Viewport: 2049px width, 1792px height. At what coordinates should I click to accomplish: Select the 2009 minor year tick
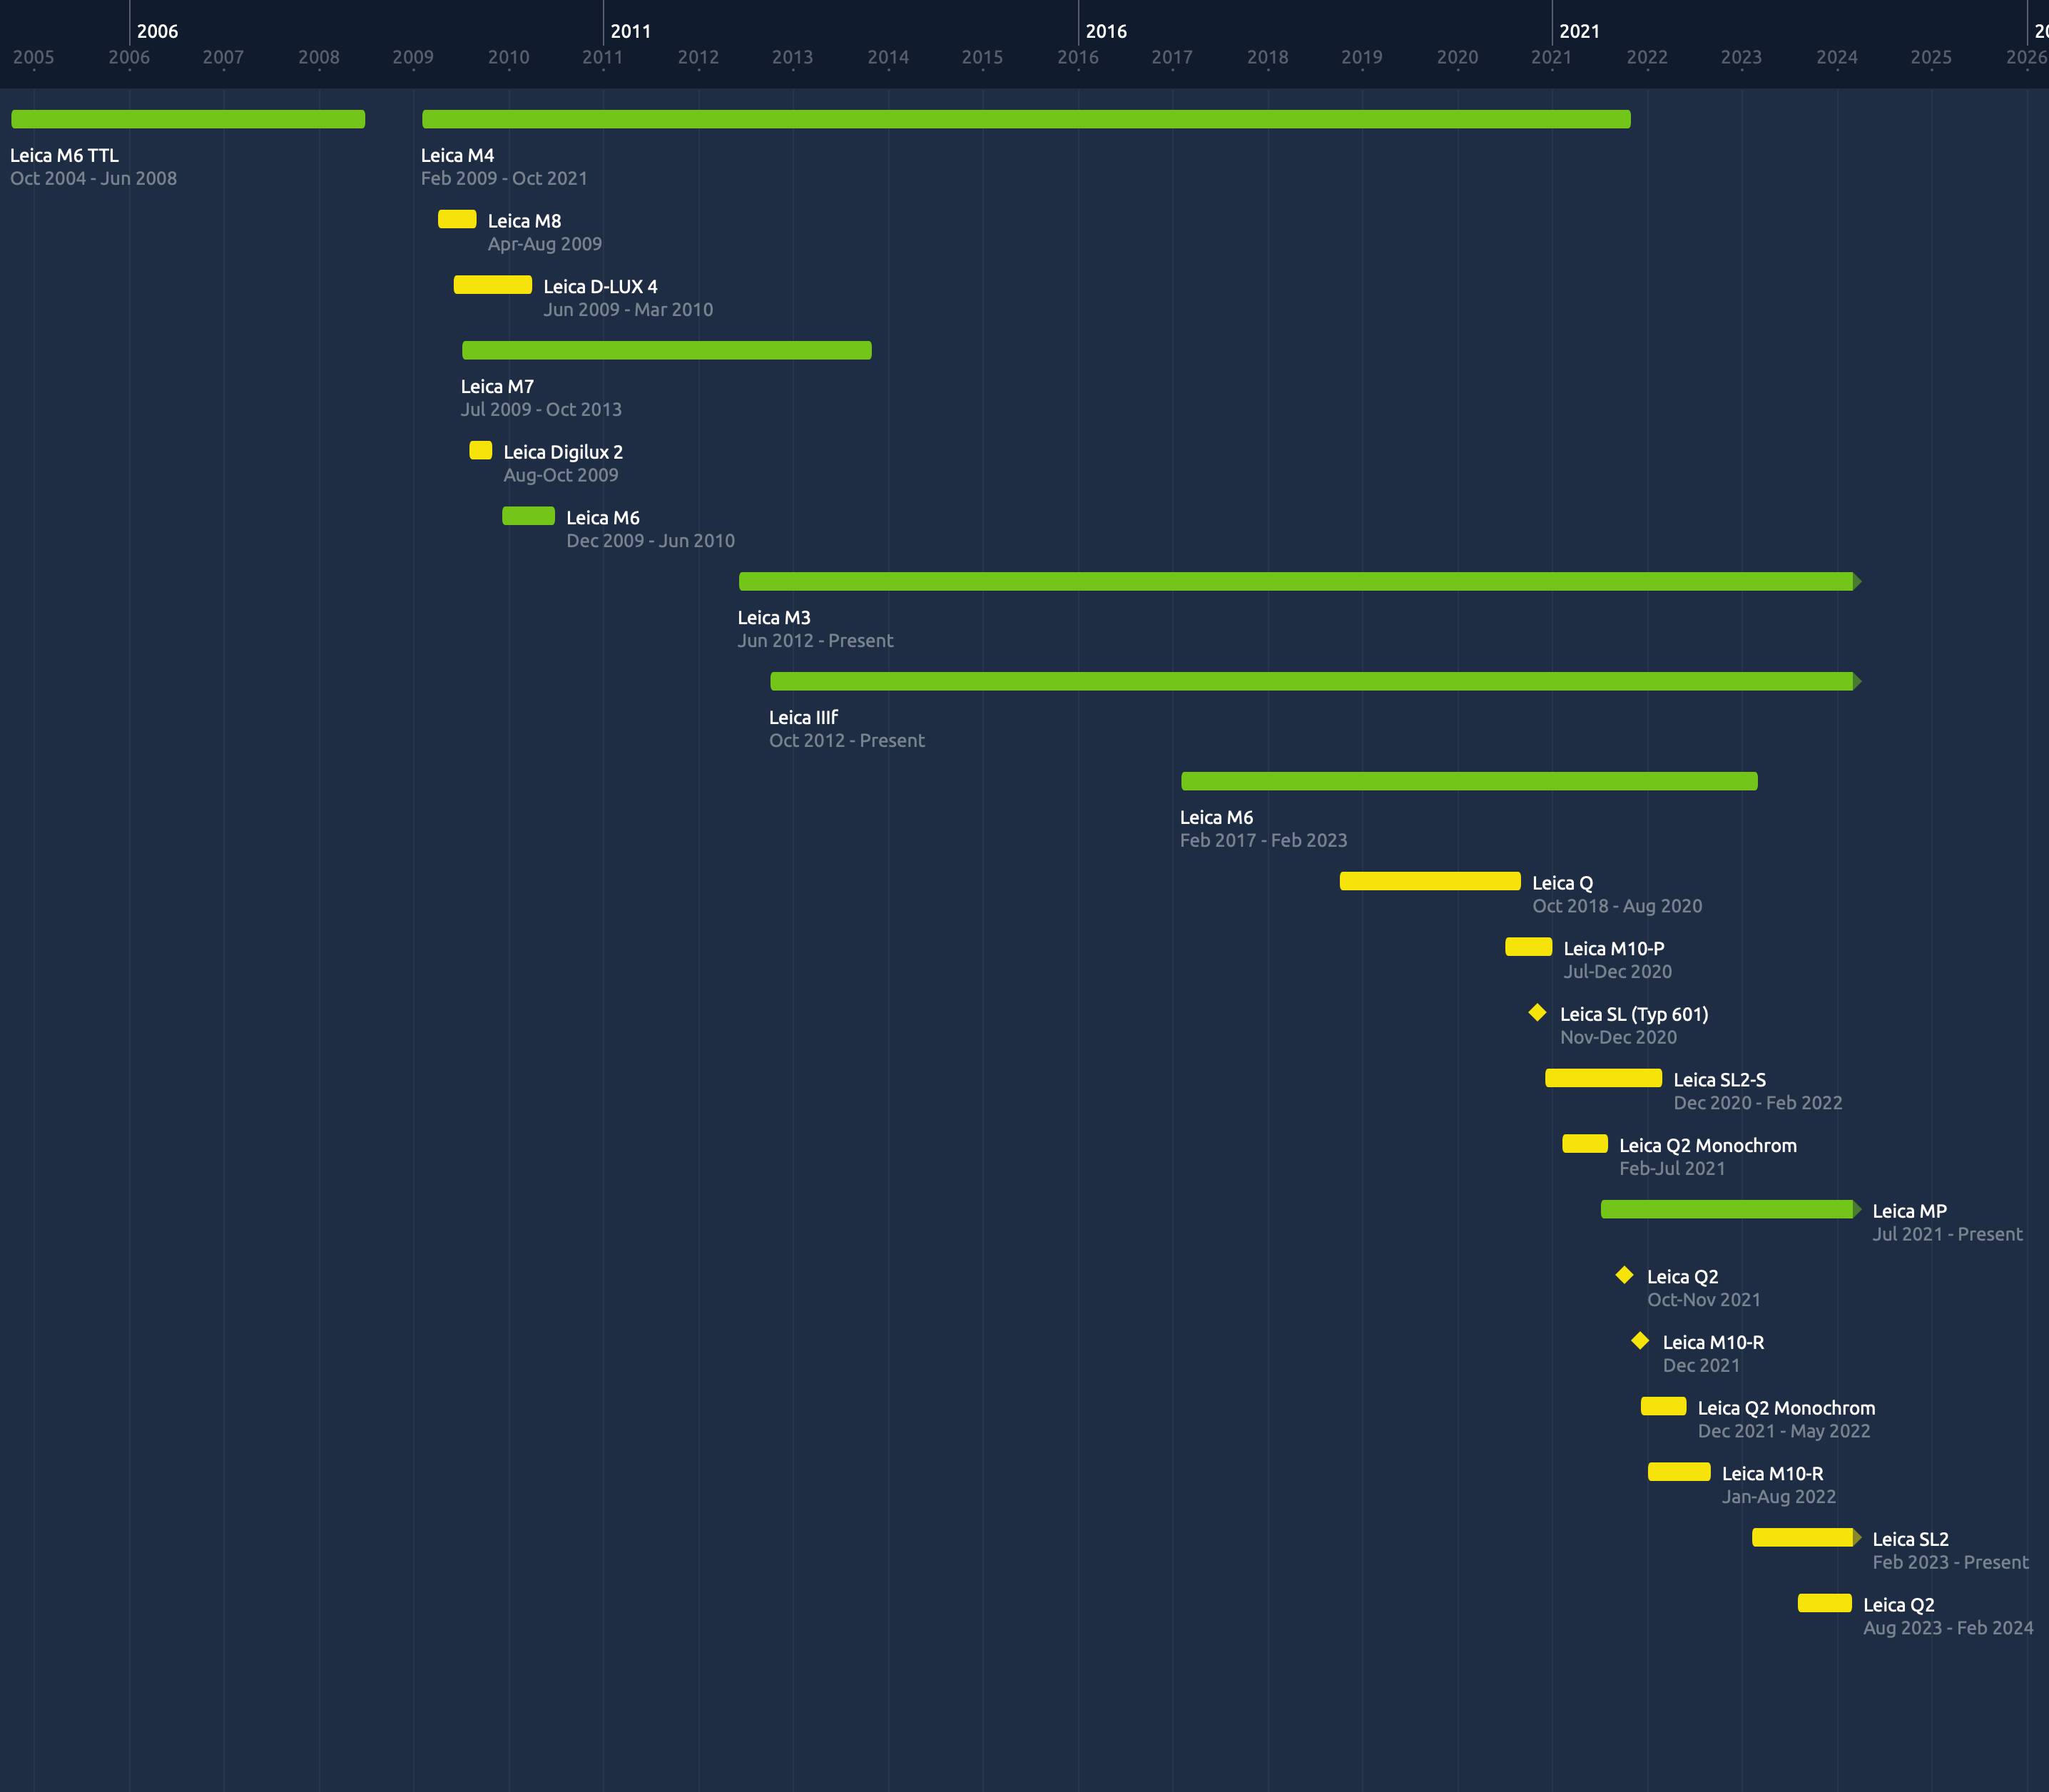[x=413, y=57]
